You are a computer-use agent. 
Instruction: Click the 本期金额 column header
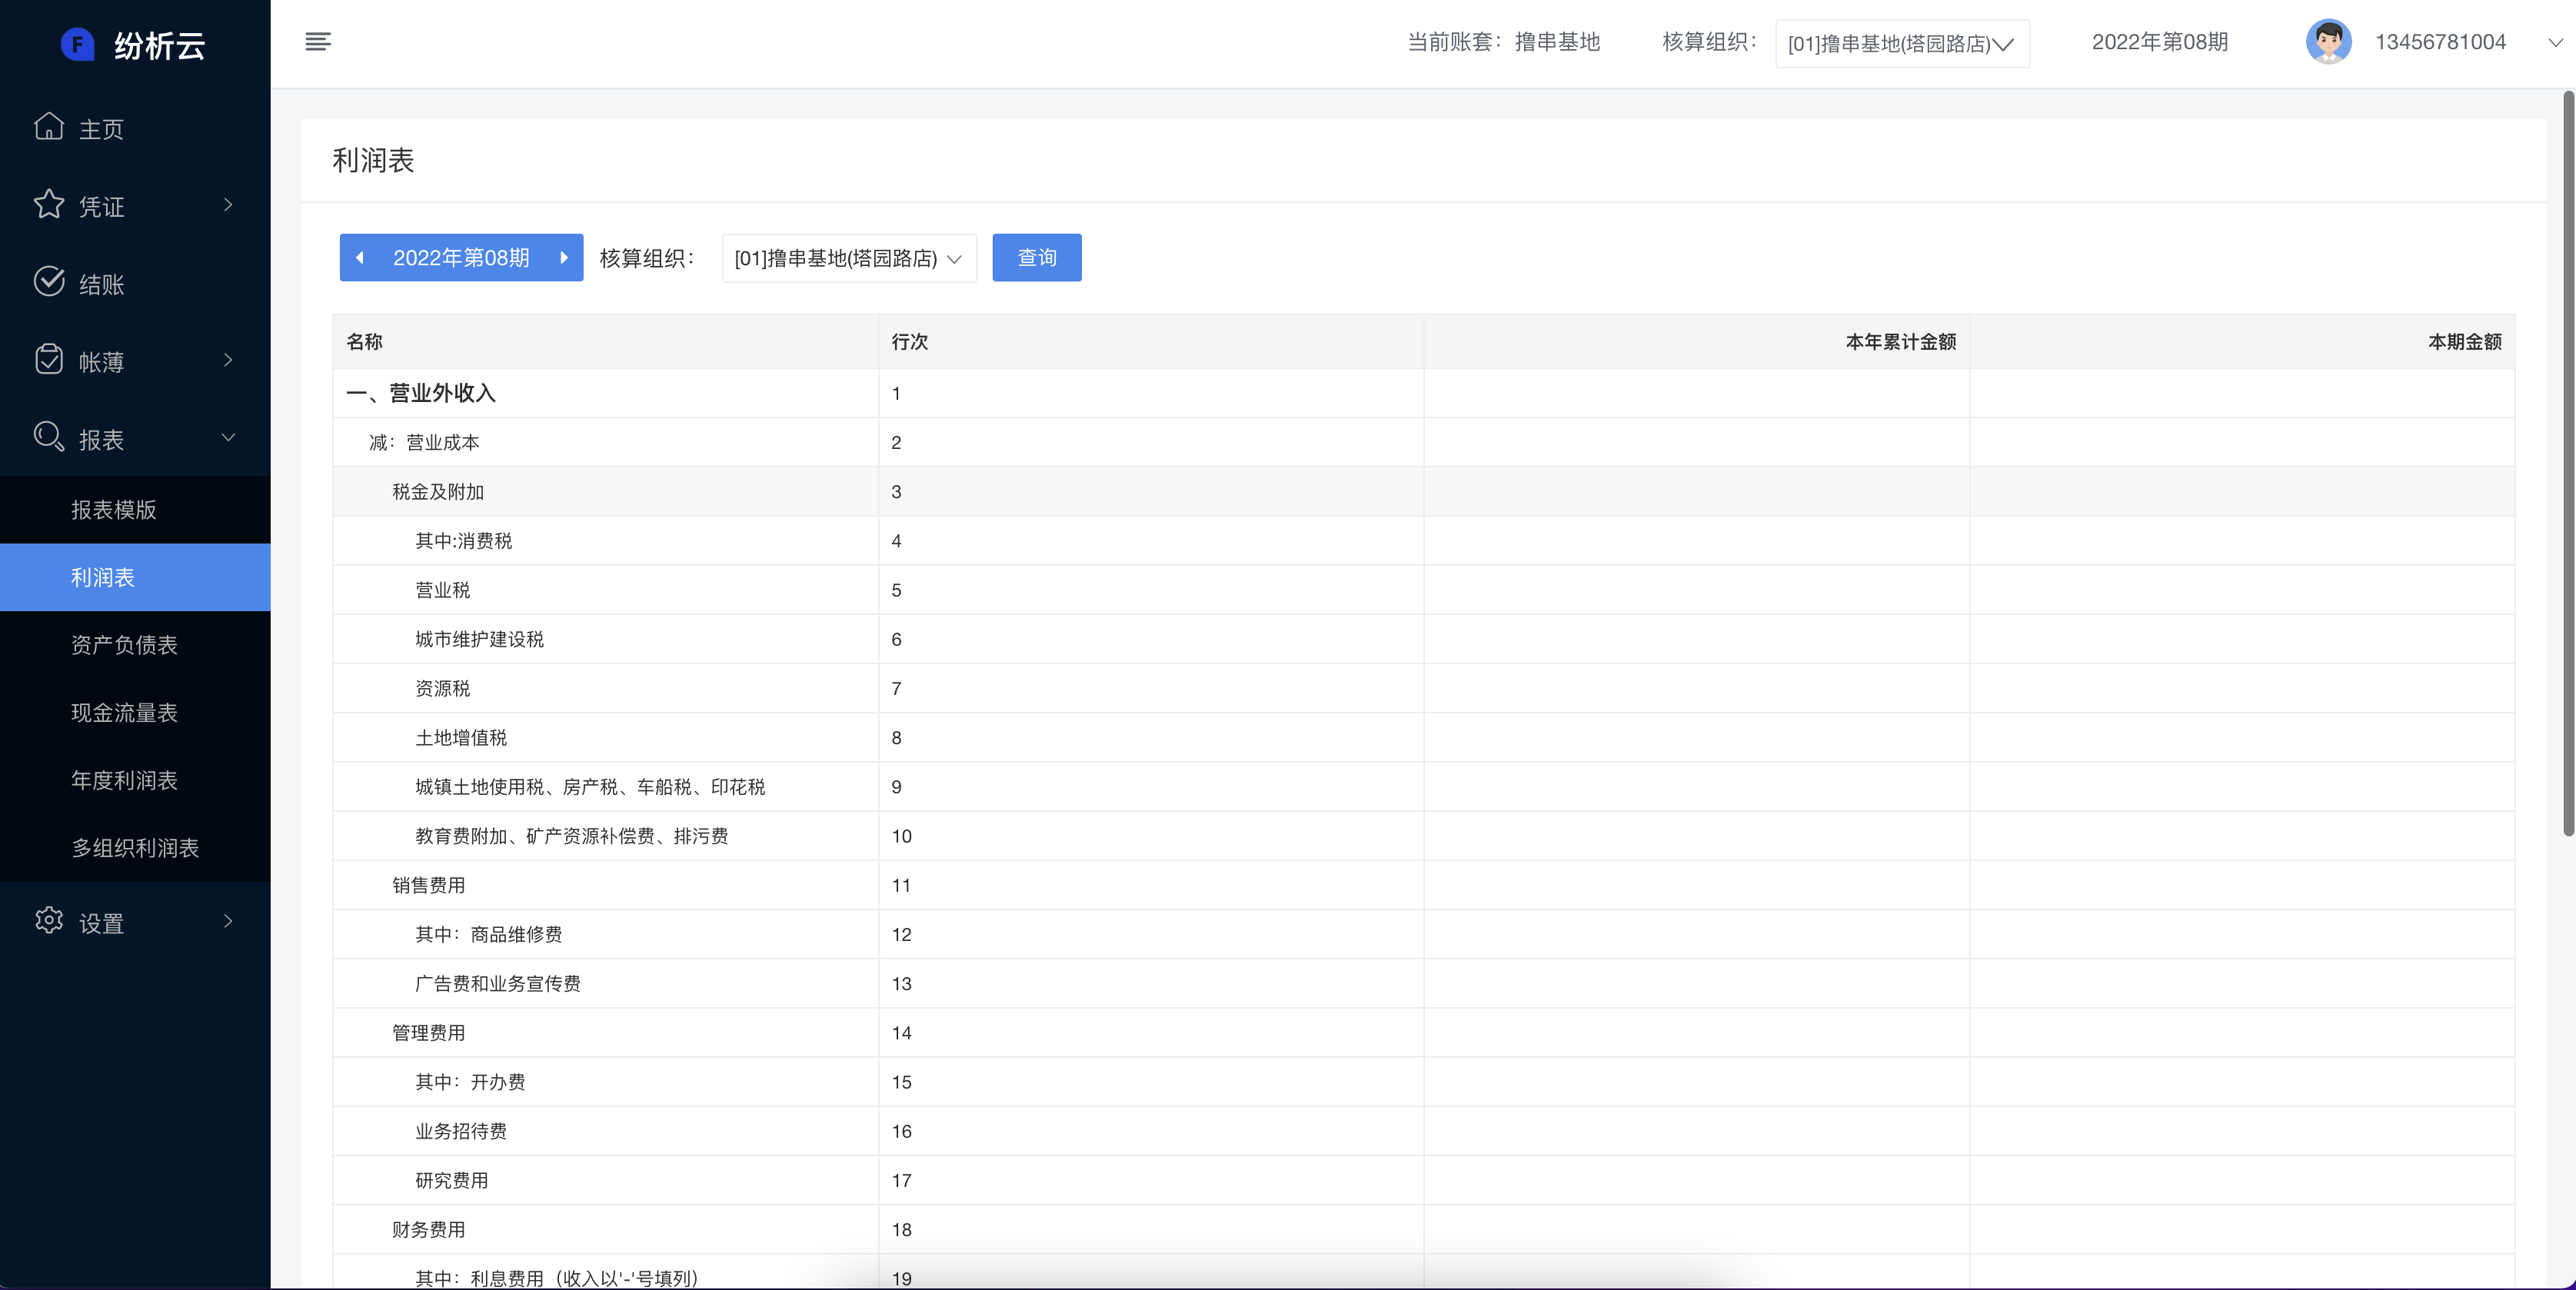click(x=2242, y=342)
